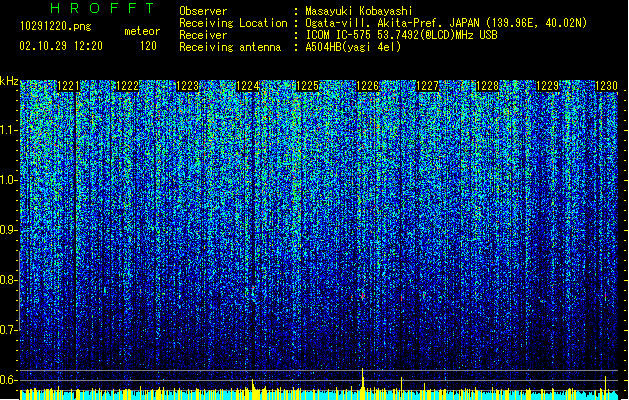Click the Receiving antenna label
629x400 pixels.
pos(230,47)
